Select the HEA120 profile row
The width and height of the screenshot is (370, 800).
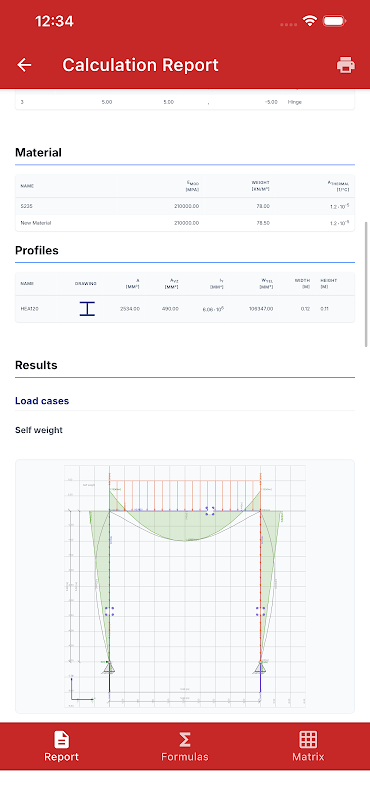(185, 309)
